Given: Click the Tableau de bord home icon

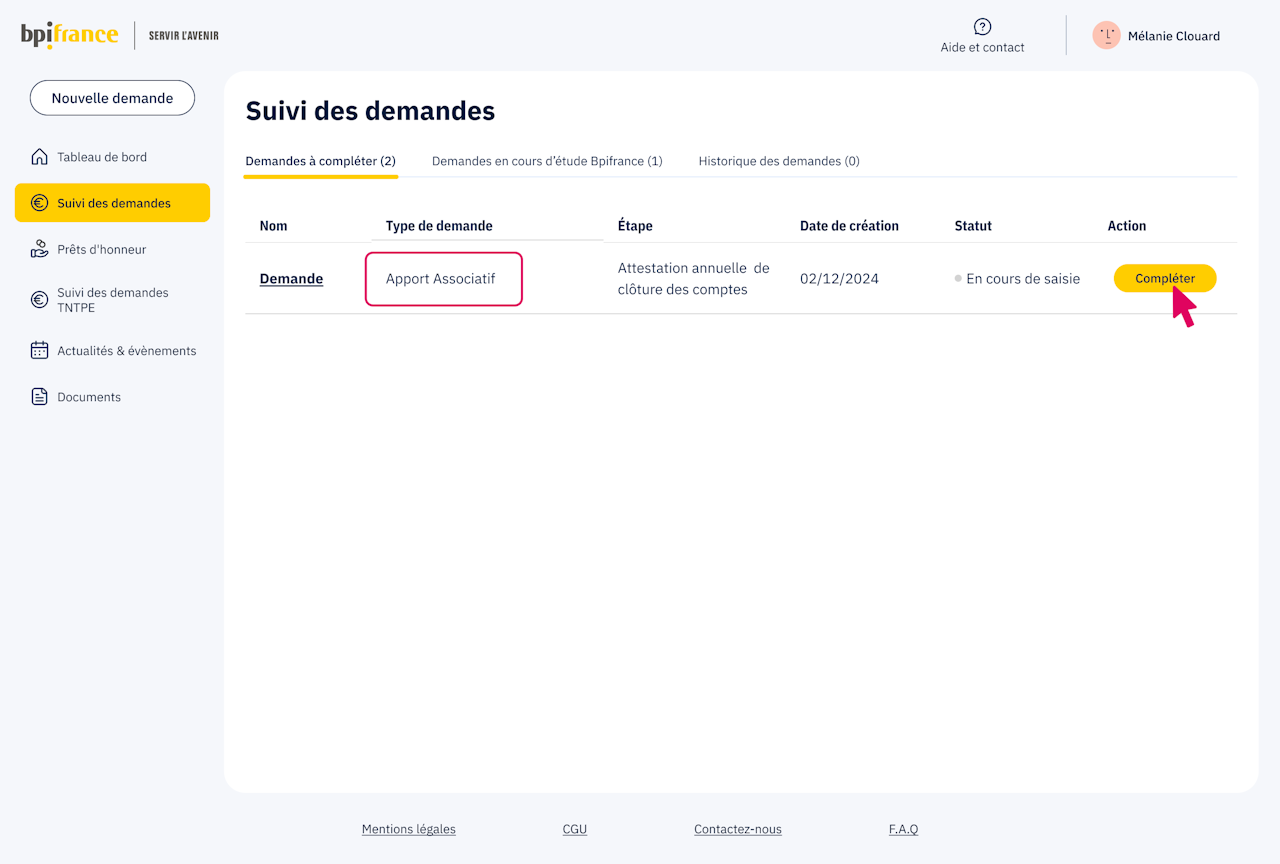Looking at the screenshot, I should pos(39,157).
